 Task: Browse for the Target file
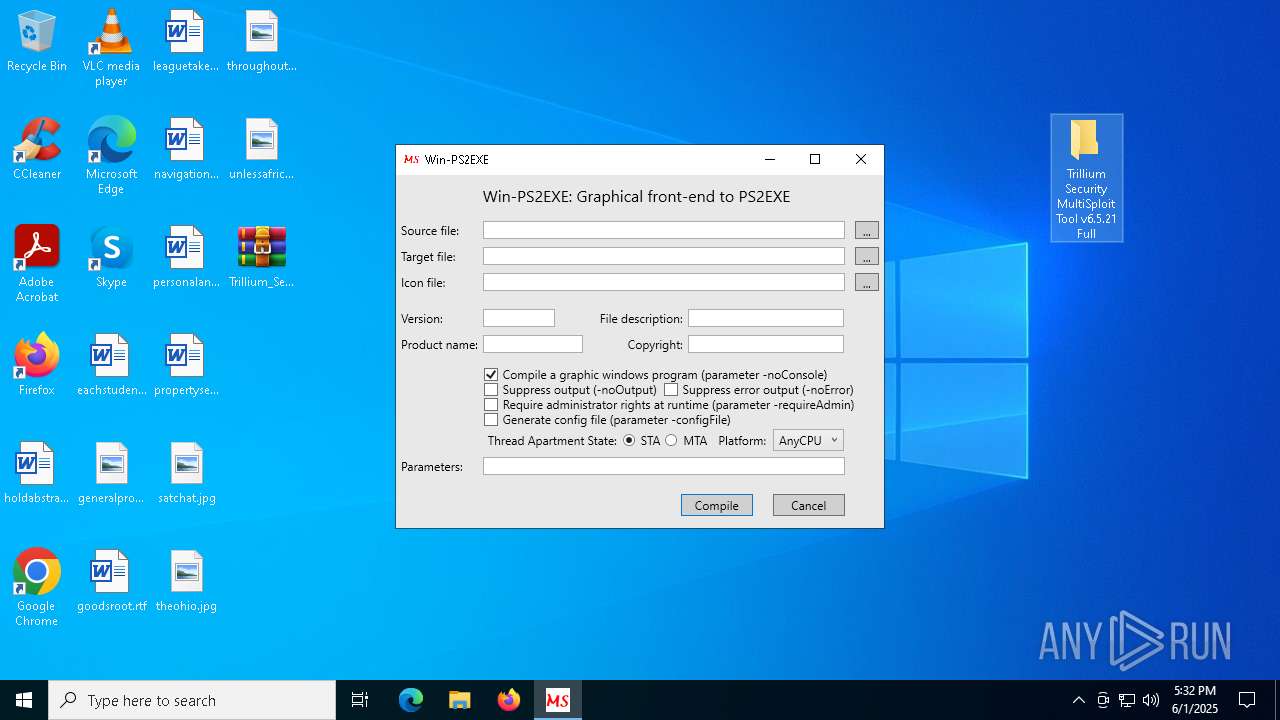point(867,256)
